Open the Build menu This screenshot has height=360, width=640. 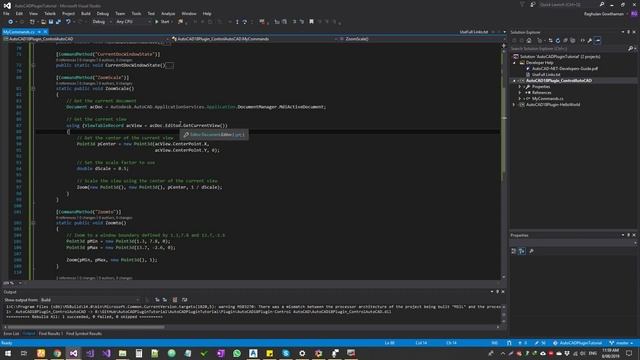pos(86,13)
